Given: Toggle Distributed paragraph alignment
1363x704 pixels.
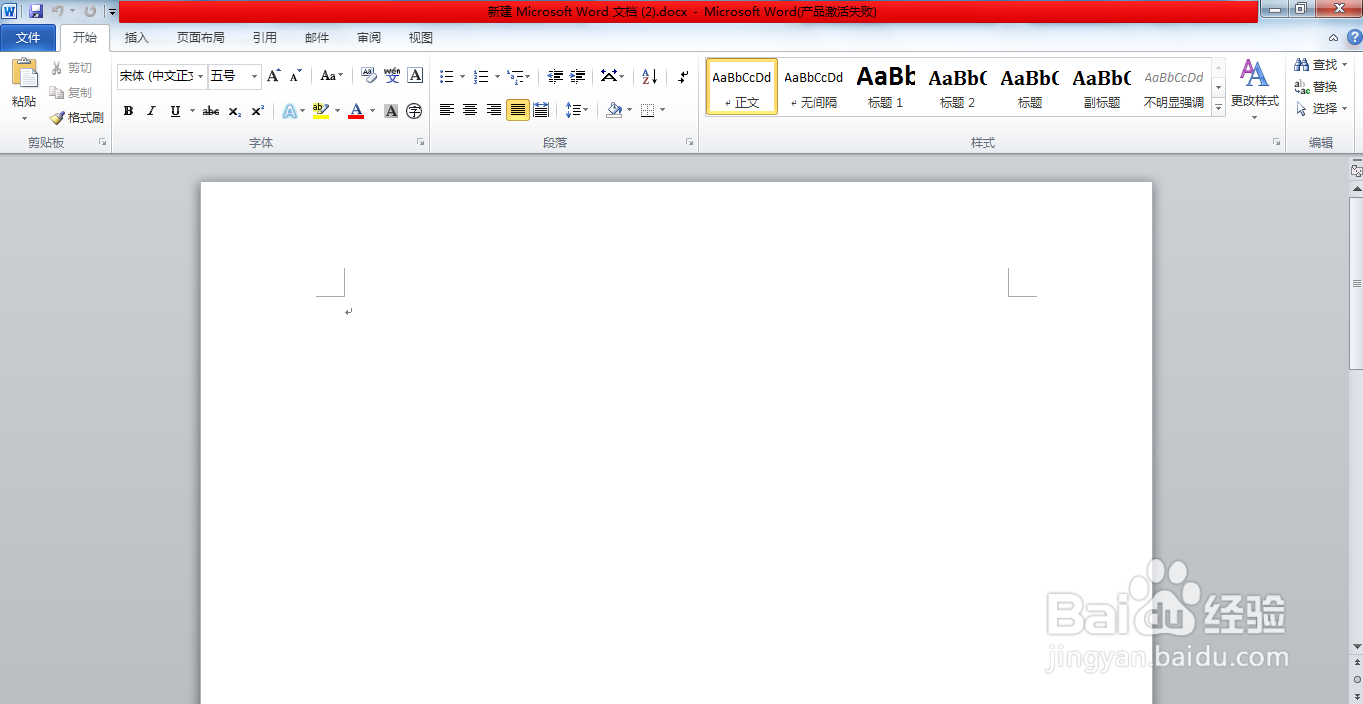Looking at the screenshot, I should (x=541, y=110).
